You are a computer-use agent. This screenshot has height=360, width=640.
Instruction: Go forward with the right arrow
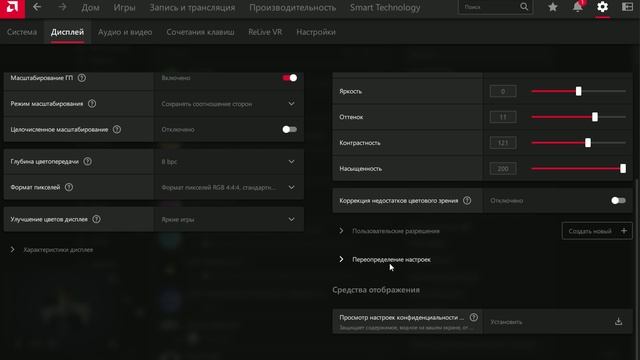(x=62, y=7)
